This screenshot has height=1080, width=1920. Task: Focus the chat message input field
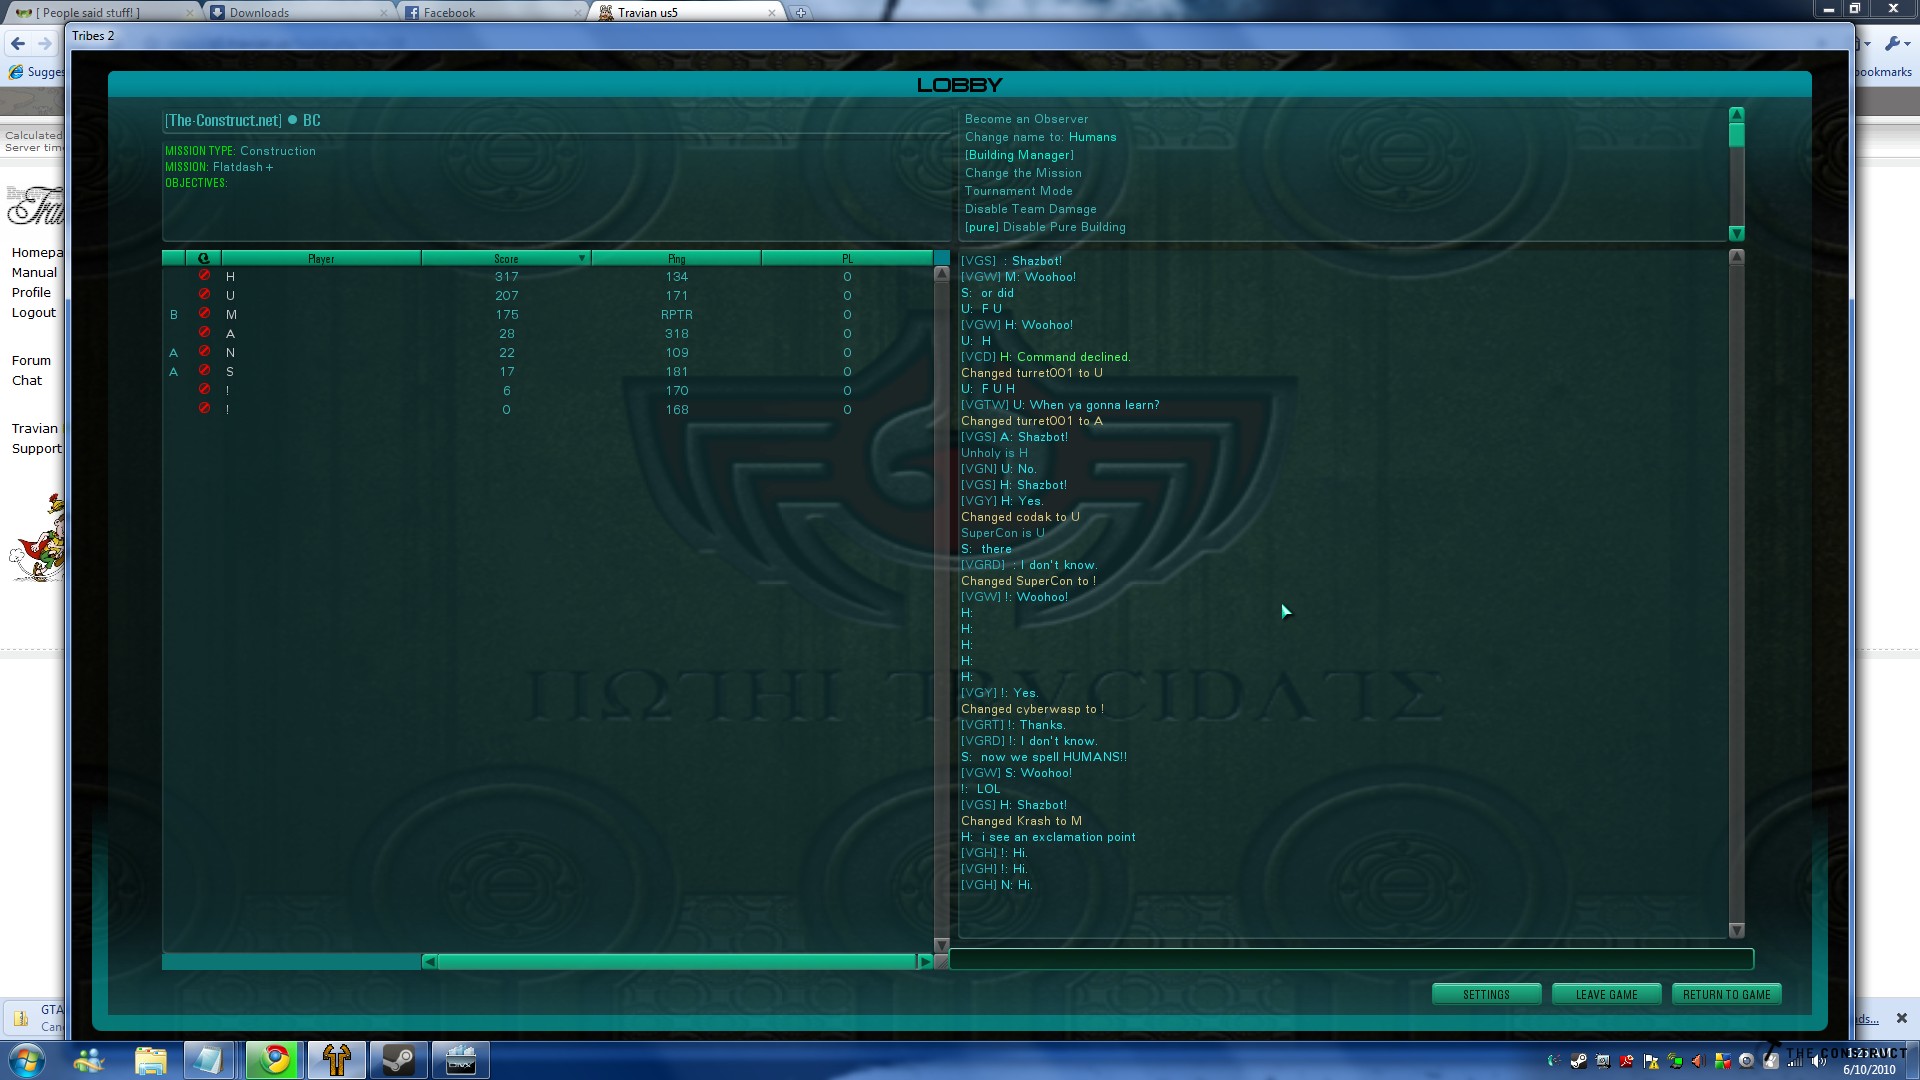pyautogui.click(x=1351, y=959)
